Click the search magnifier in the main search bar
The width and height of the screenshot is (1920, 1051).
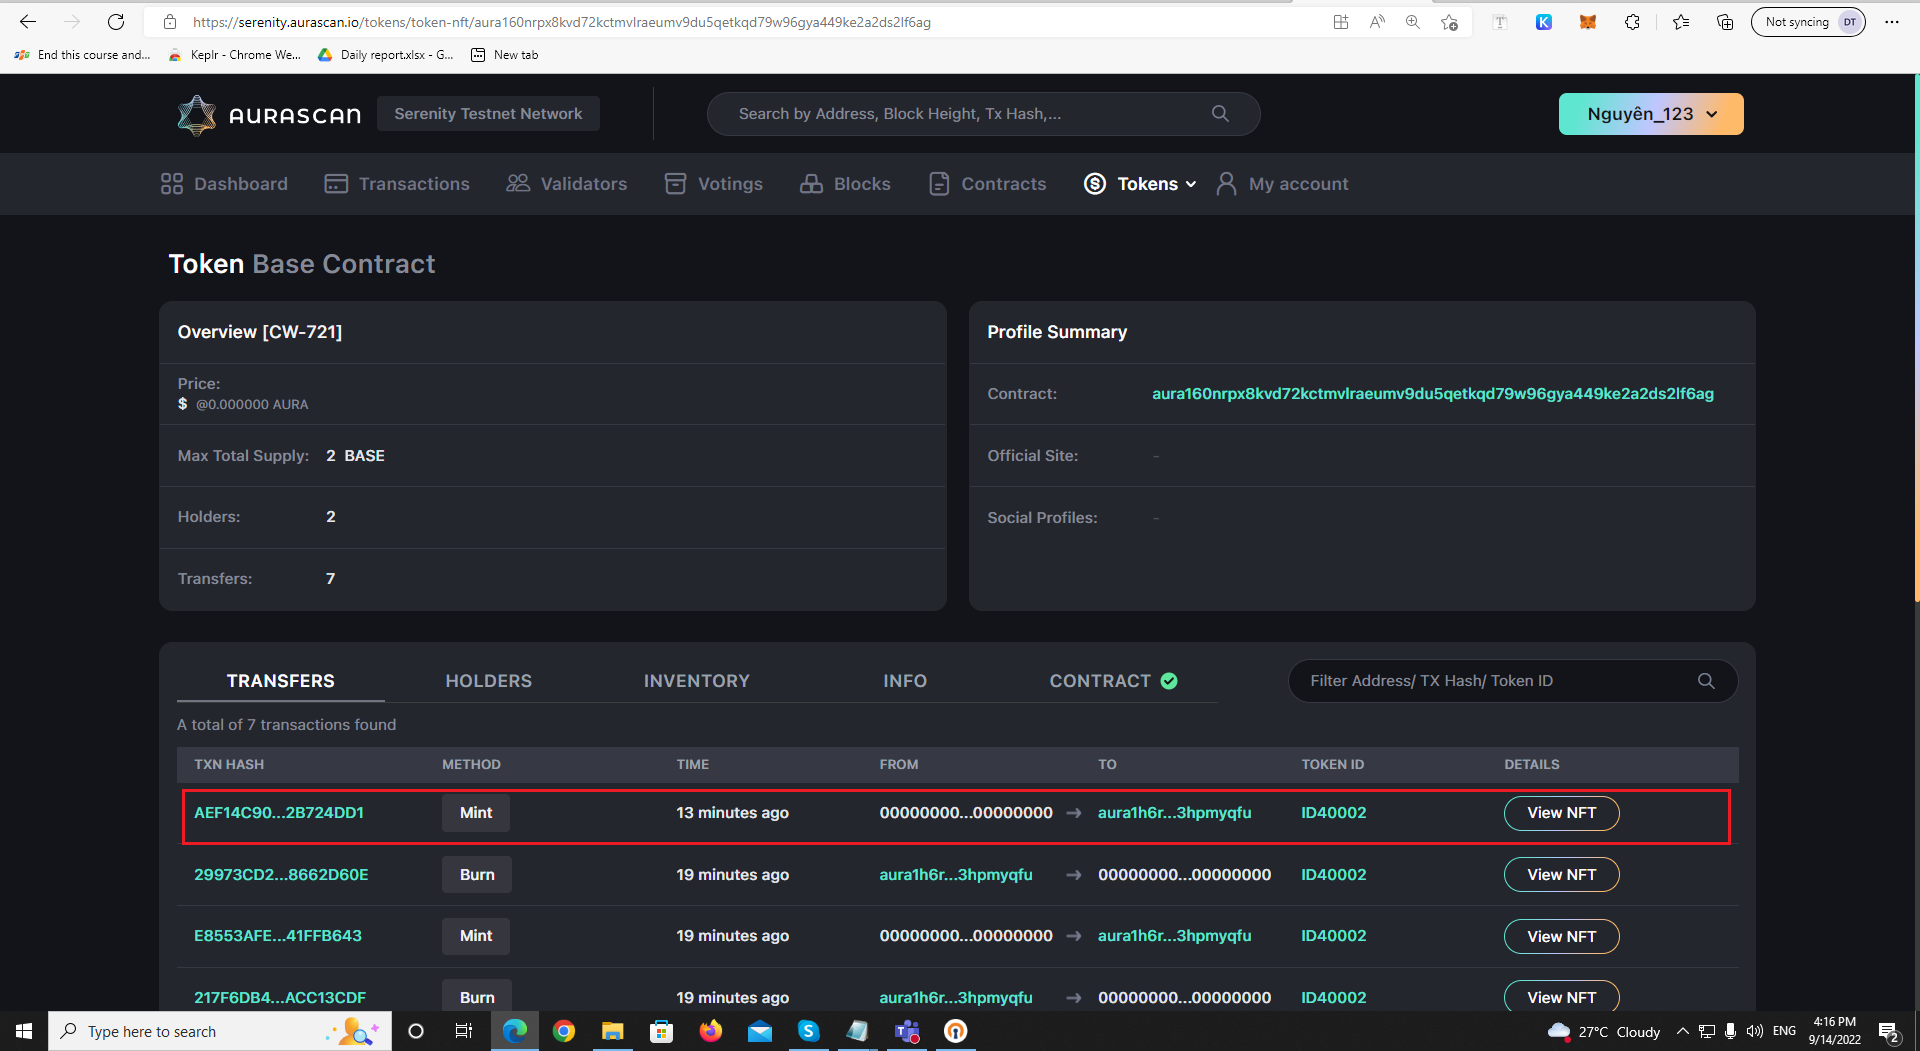pyautogui.click(x=1219, y=113)
